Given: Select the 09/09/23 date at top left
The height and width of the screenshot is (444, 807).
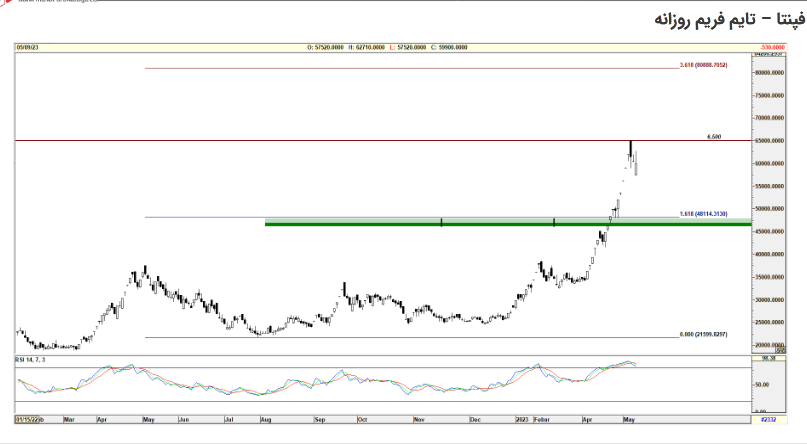Looking at the screenshot, I should (x=27, y=47).
